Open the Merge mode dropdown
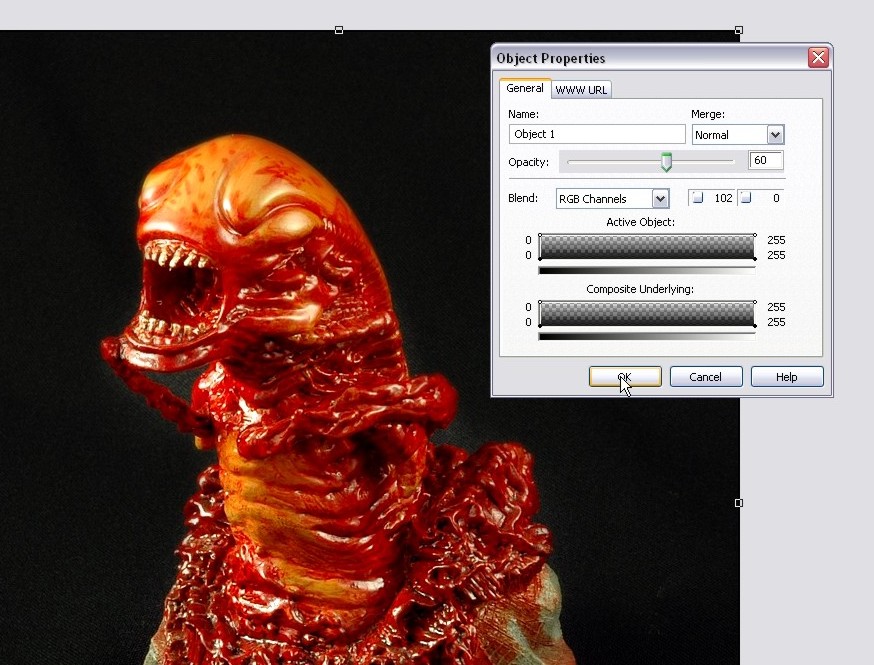The height and width of the screenshot is (665, 874). [775, 134]
